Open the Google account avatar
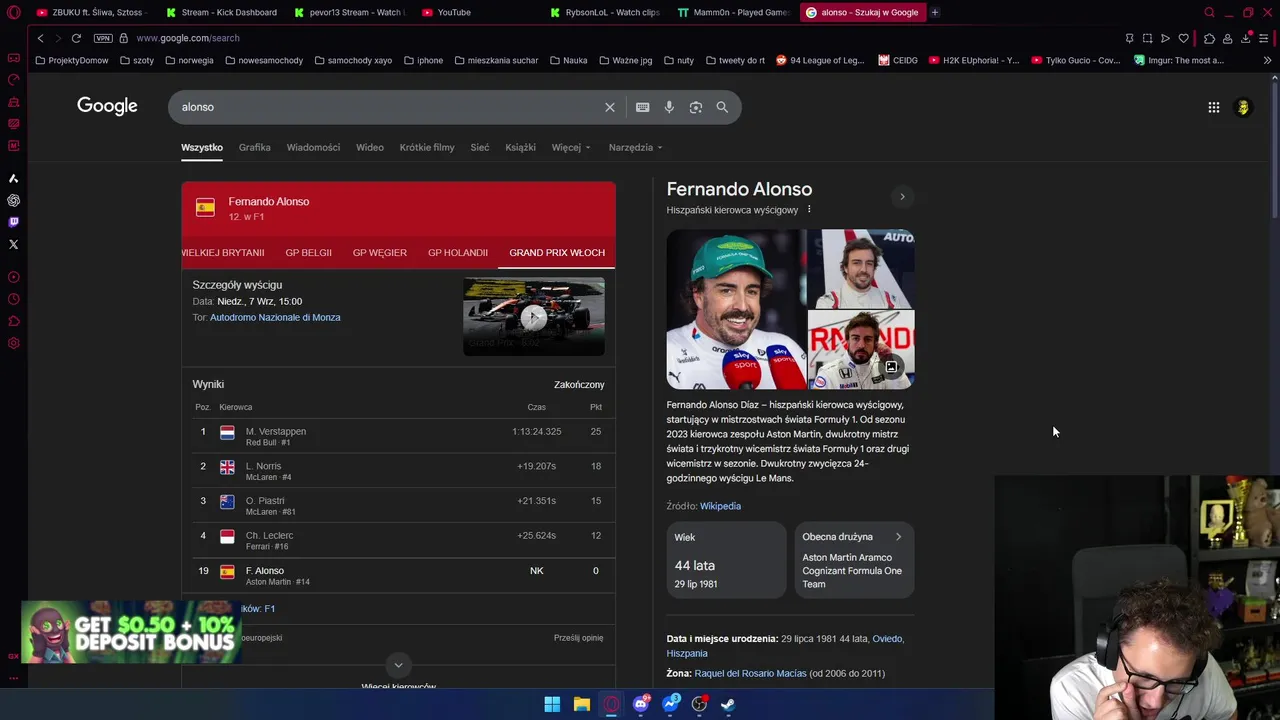This screenshot has height=720, width=1280. (1243, 107)
